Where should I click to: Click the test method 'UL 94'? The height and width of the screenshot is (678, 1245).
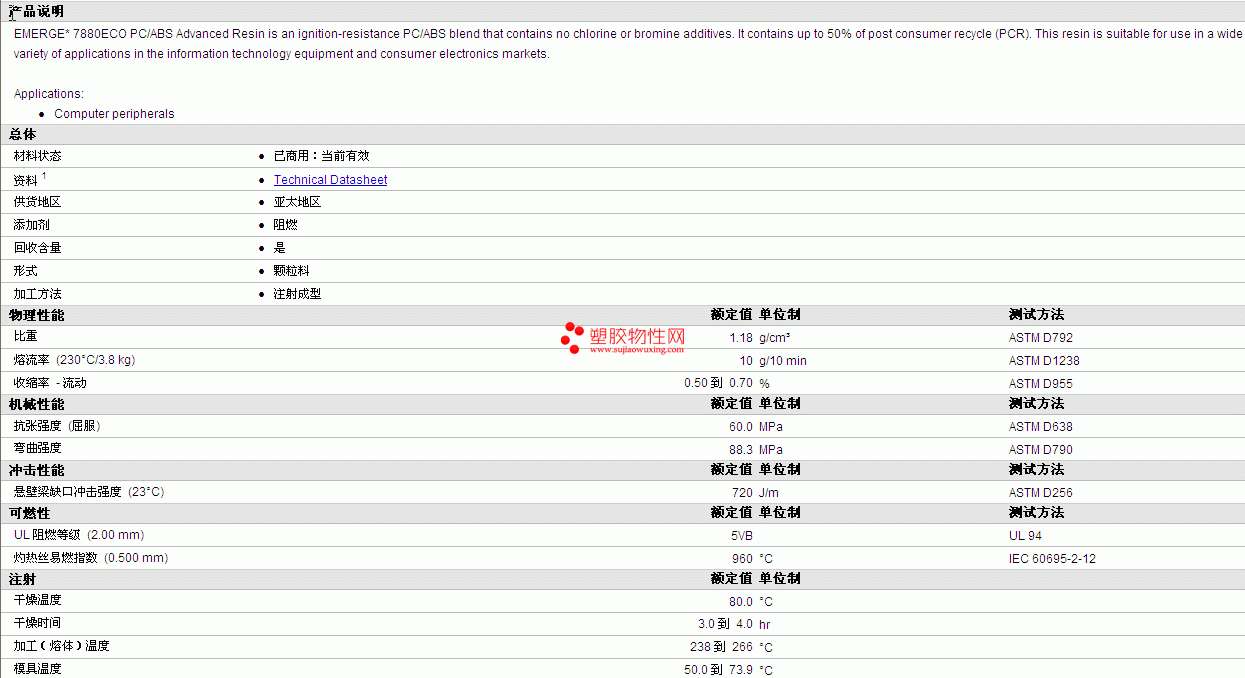pos(1025,536)
